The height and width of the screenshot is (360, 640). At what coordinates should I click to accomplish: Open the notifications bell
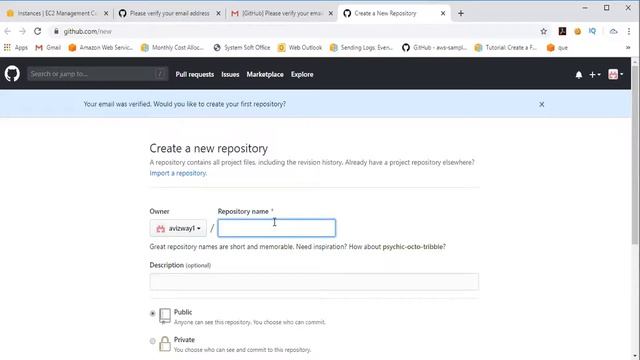(x=579, y=75)
